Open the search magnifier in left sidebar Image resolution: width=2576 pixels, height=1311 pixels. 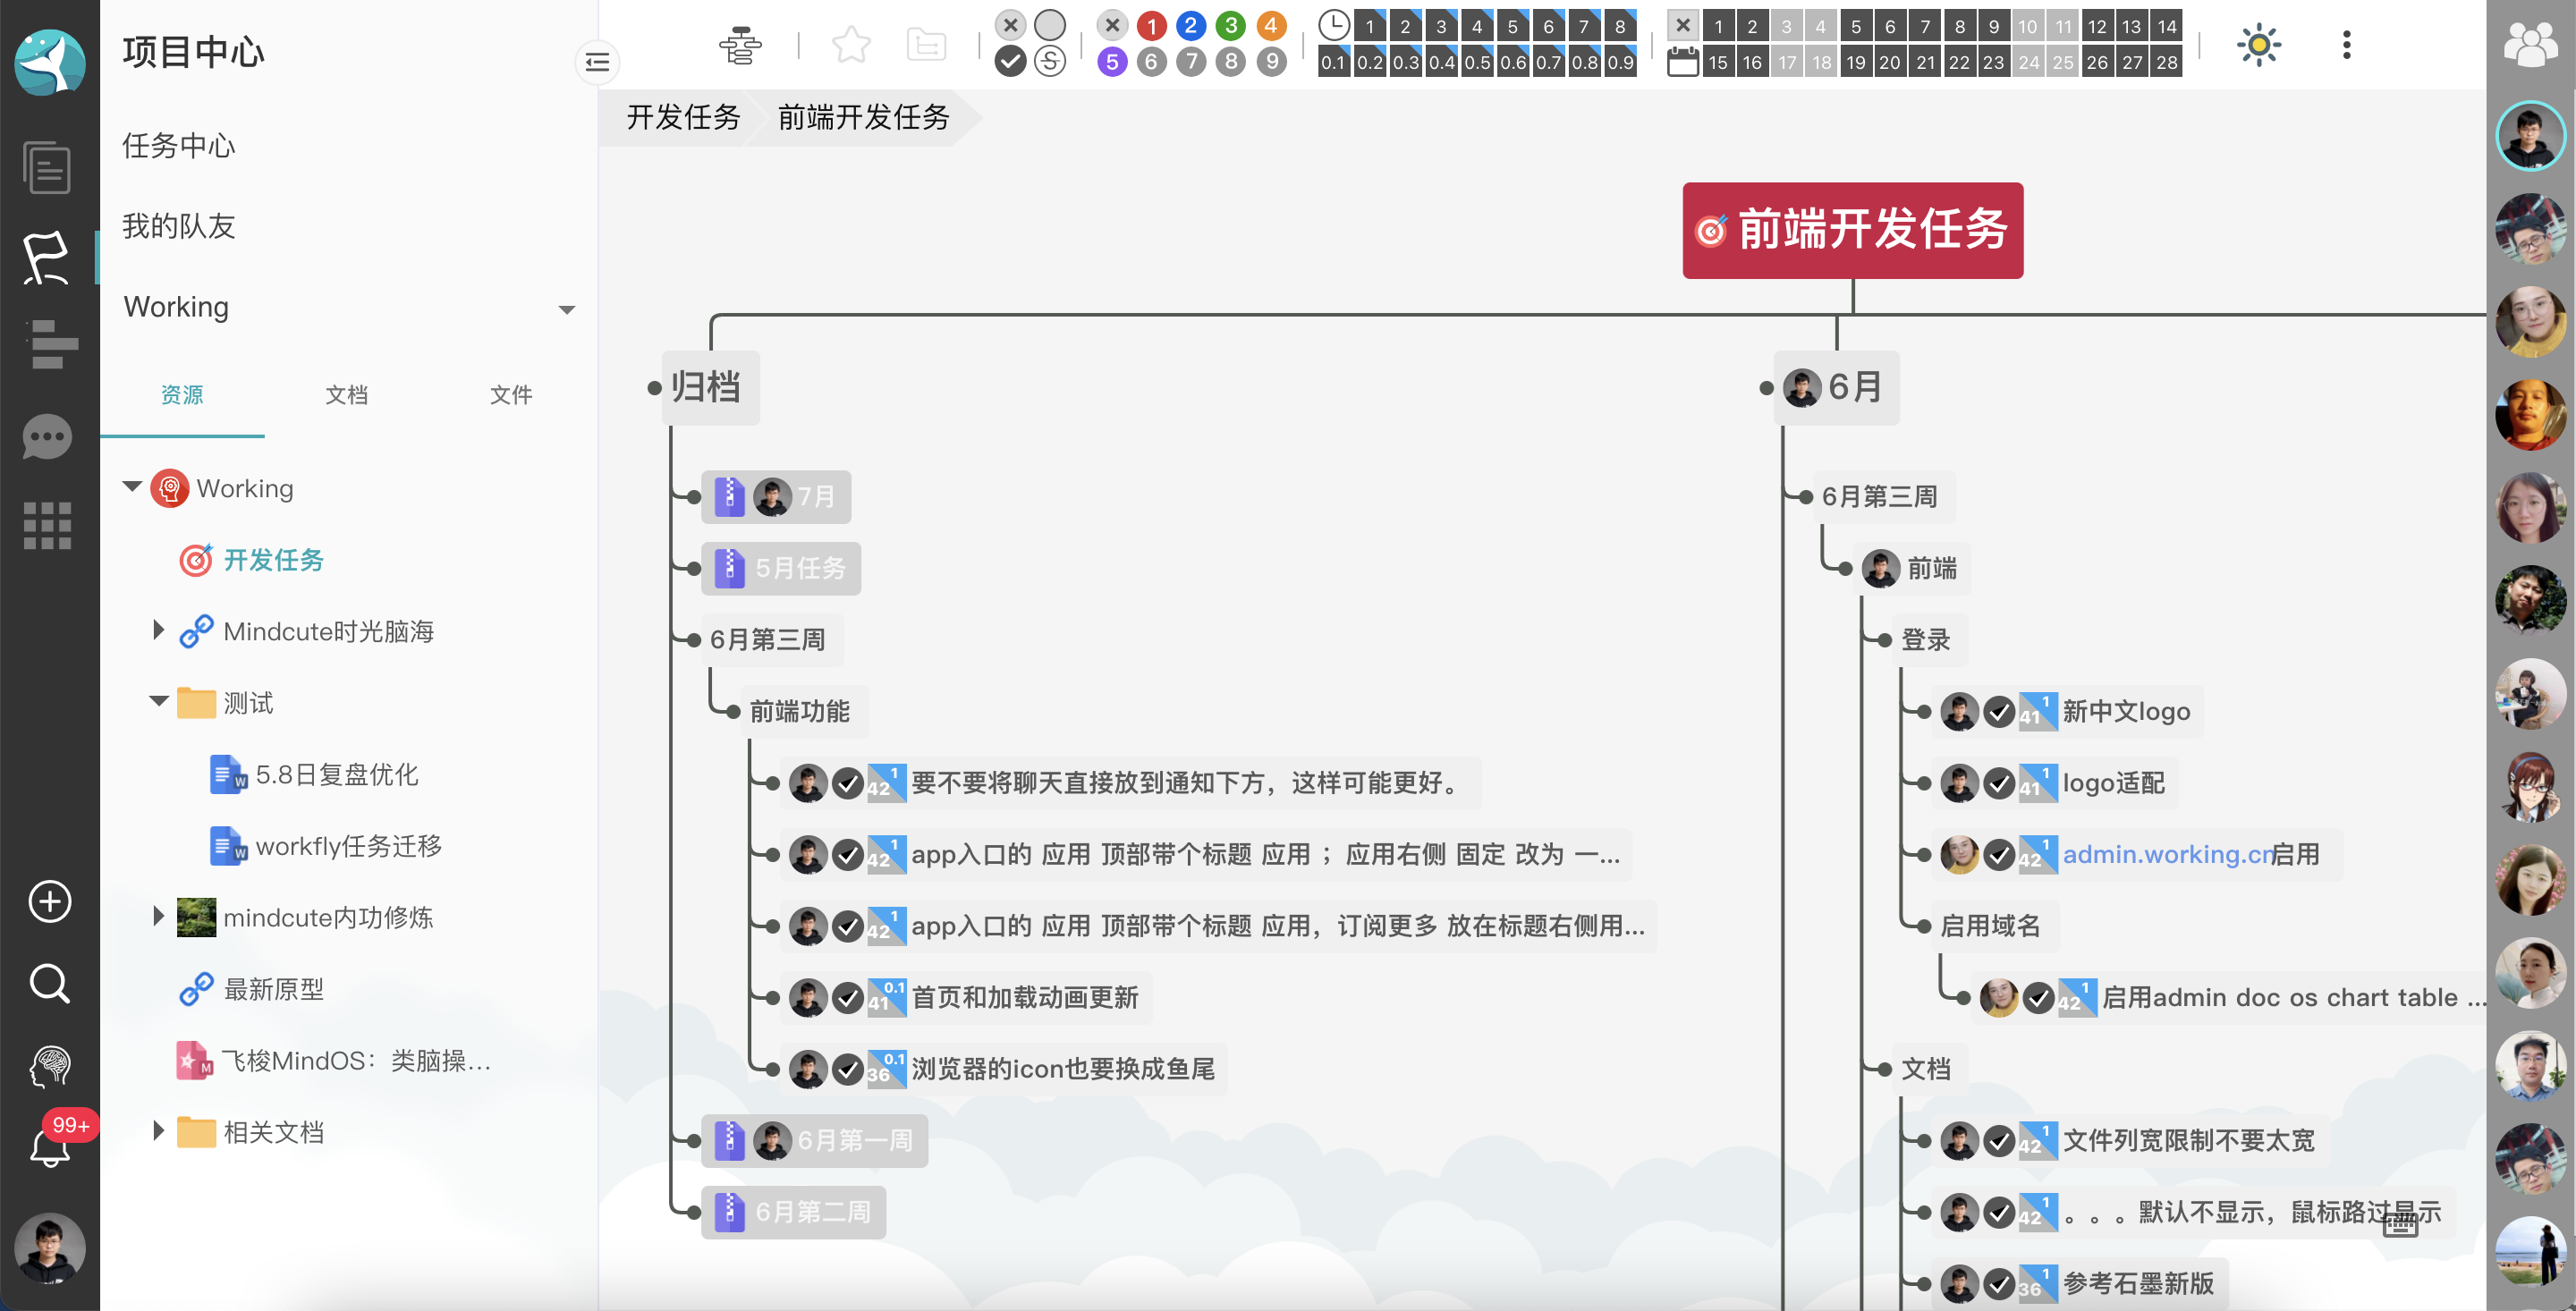coord(49,983)
